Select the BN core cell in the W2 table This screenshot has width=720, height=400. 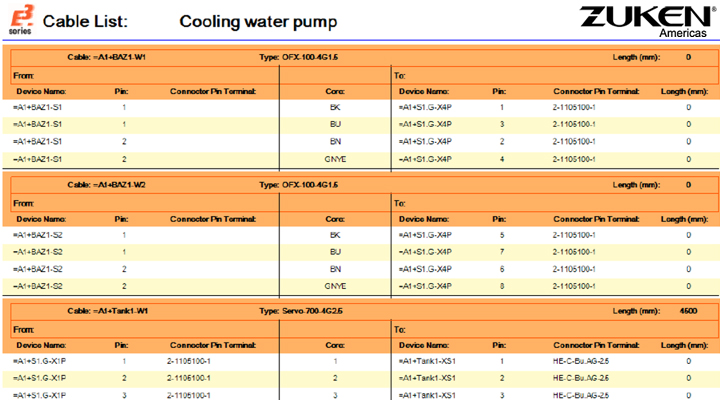pyautogui.click(x=335, y=269)
